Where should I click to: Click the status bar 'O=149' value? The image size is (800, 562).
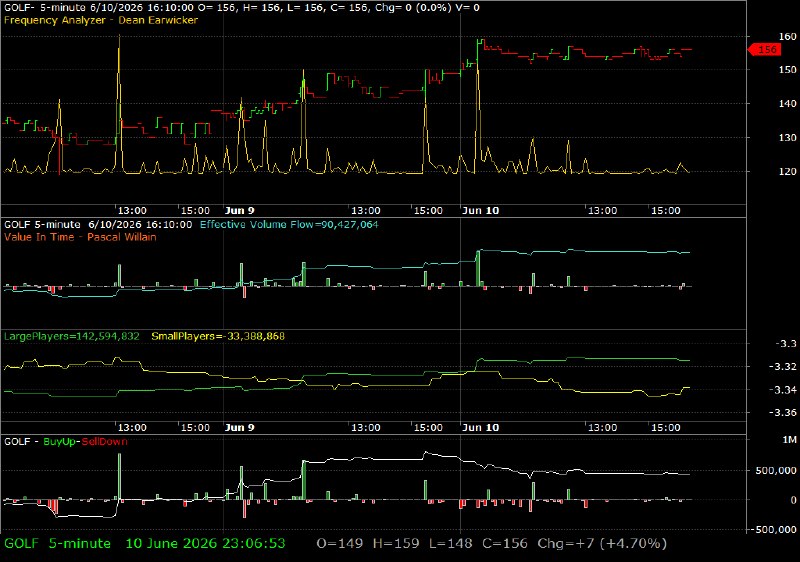pos(340,544)
